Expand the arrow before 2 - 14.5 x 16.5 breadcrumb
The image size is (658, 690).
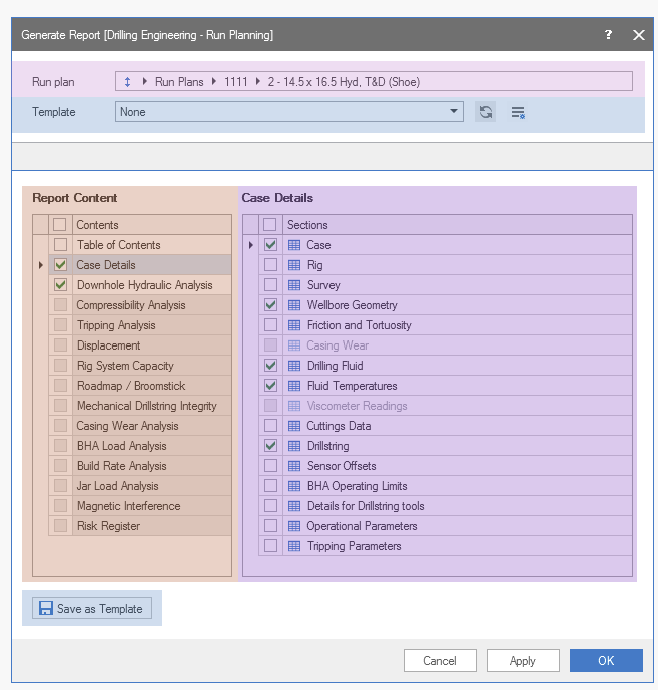tap(258, 82)
